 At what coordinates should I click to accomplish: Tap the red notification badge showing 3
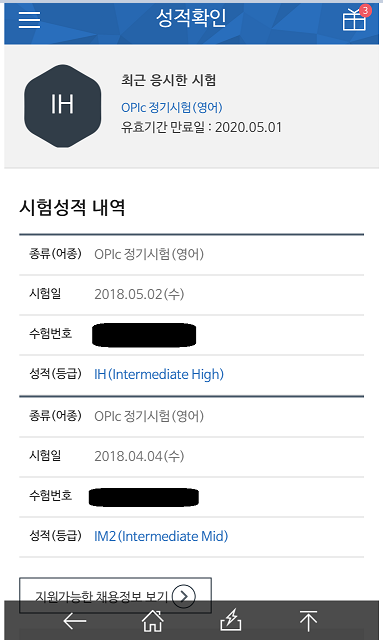(x=365, y=10)
